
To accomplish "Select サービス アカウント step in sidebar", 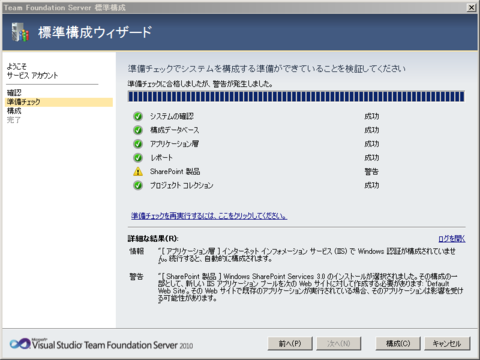I will 32,76.
